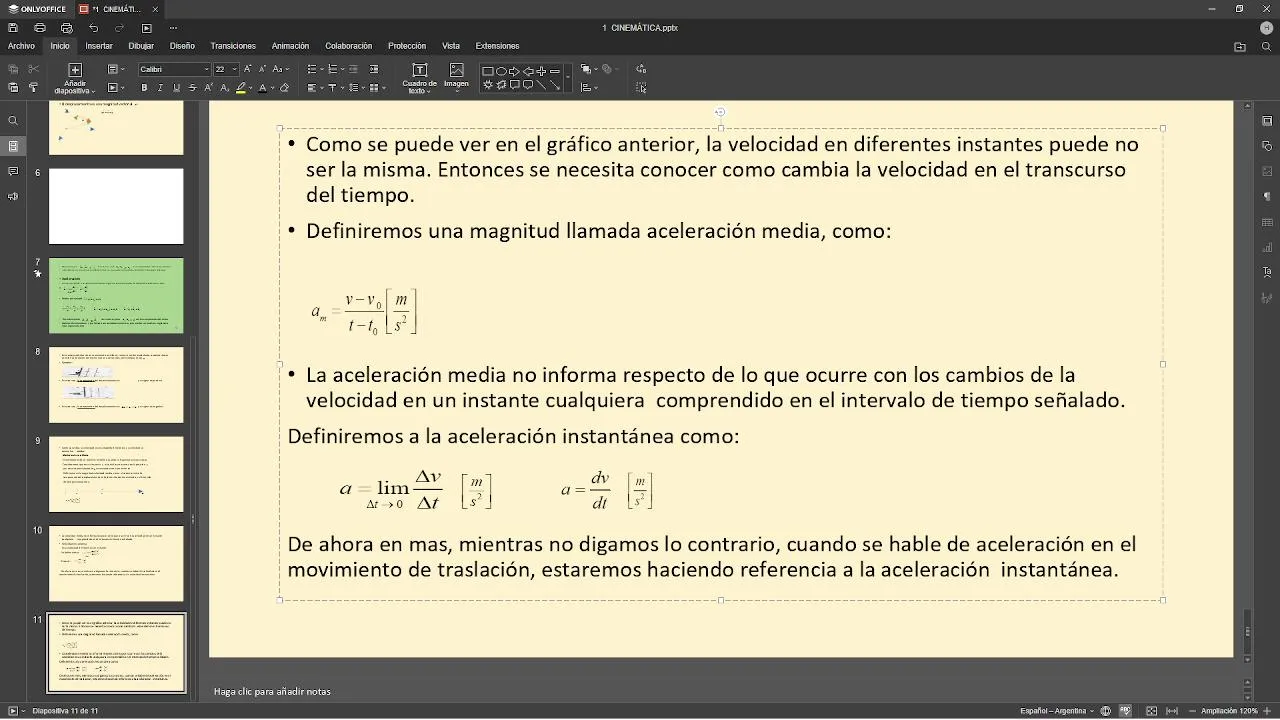Select the green slide 7 thumbnail
Screen dimensions: 1280x720
(x=116, y=296)
